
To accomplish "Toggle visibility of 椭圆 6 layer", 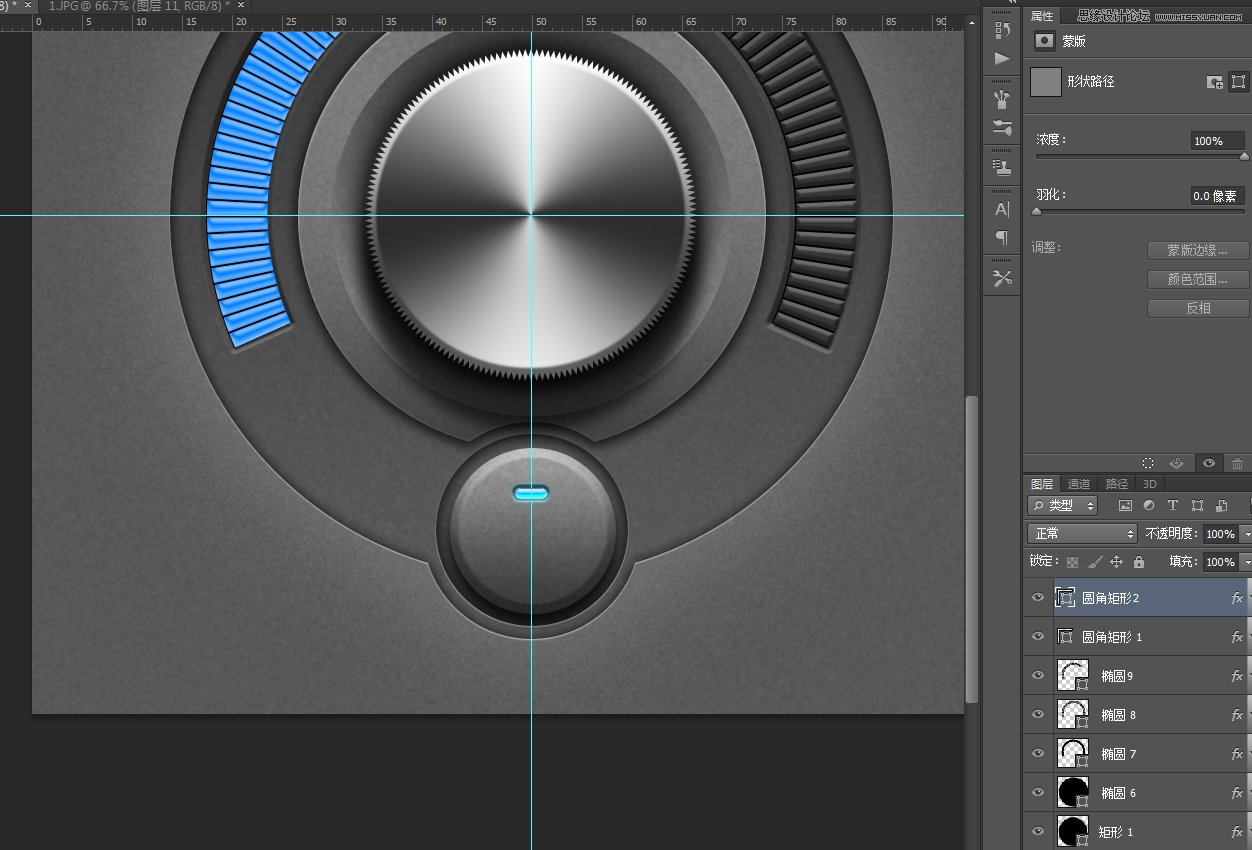I will [x=1038, y=793].
